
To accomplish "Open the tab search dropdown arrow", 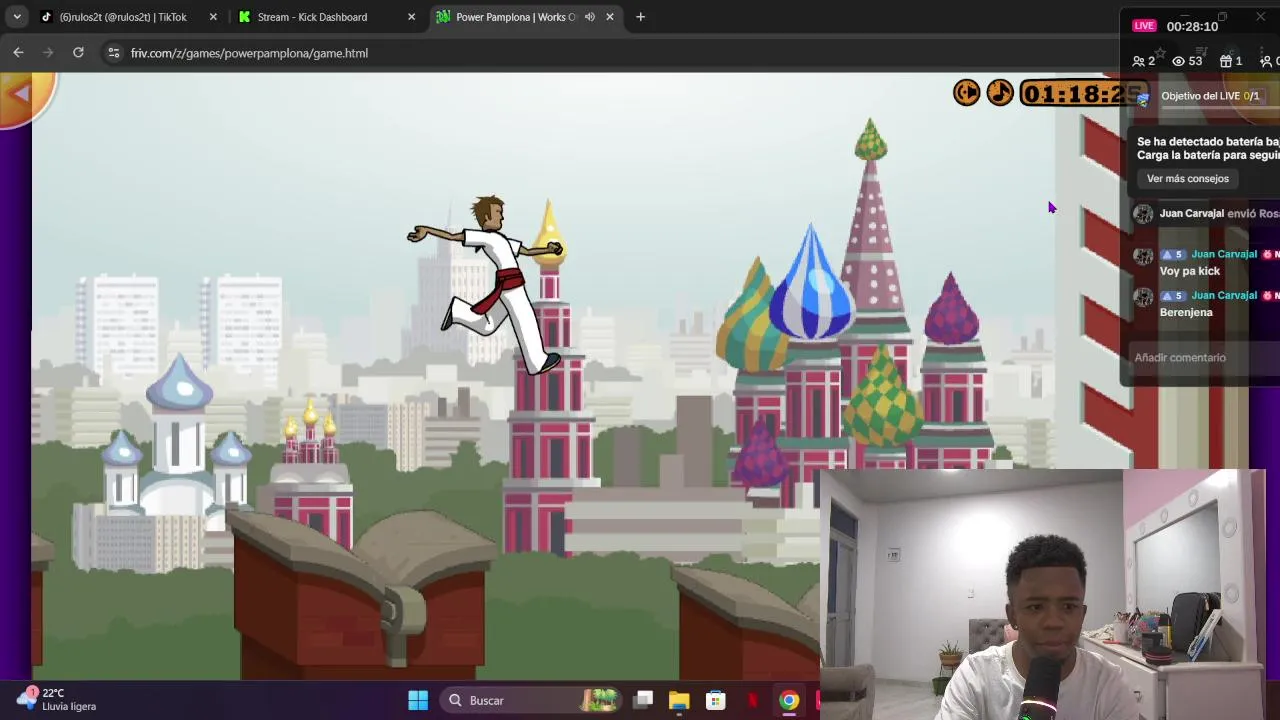I will (17, 17).
